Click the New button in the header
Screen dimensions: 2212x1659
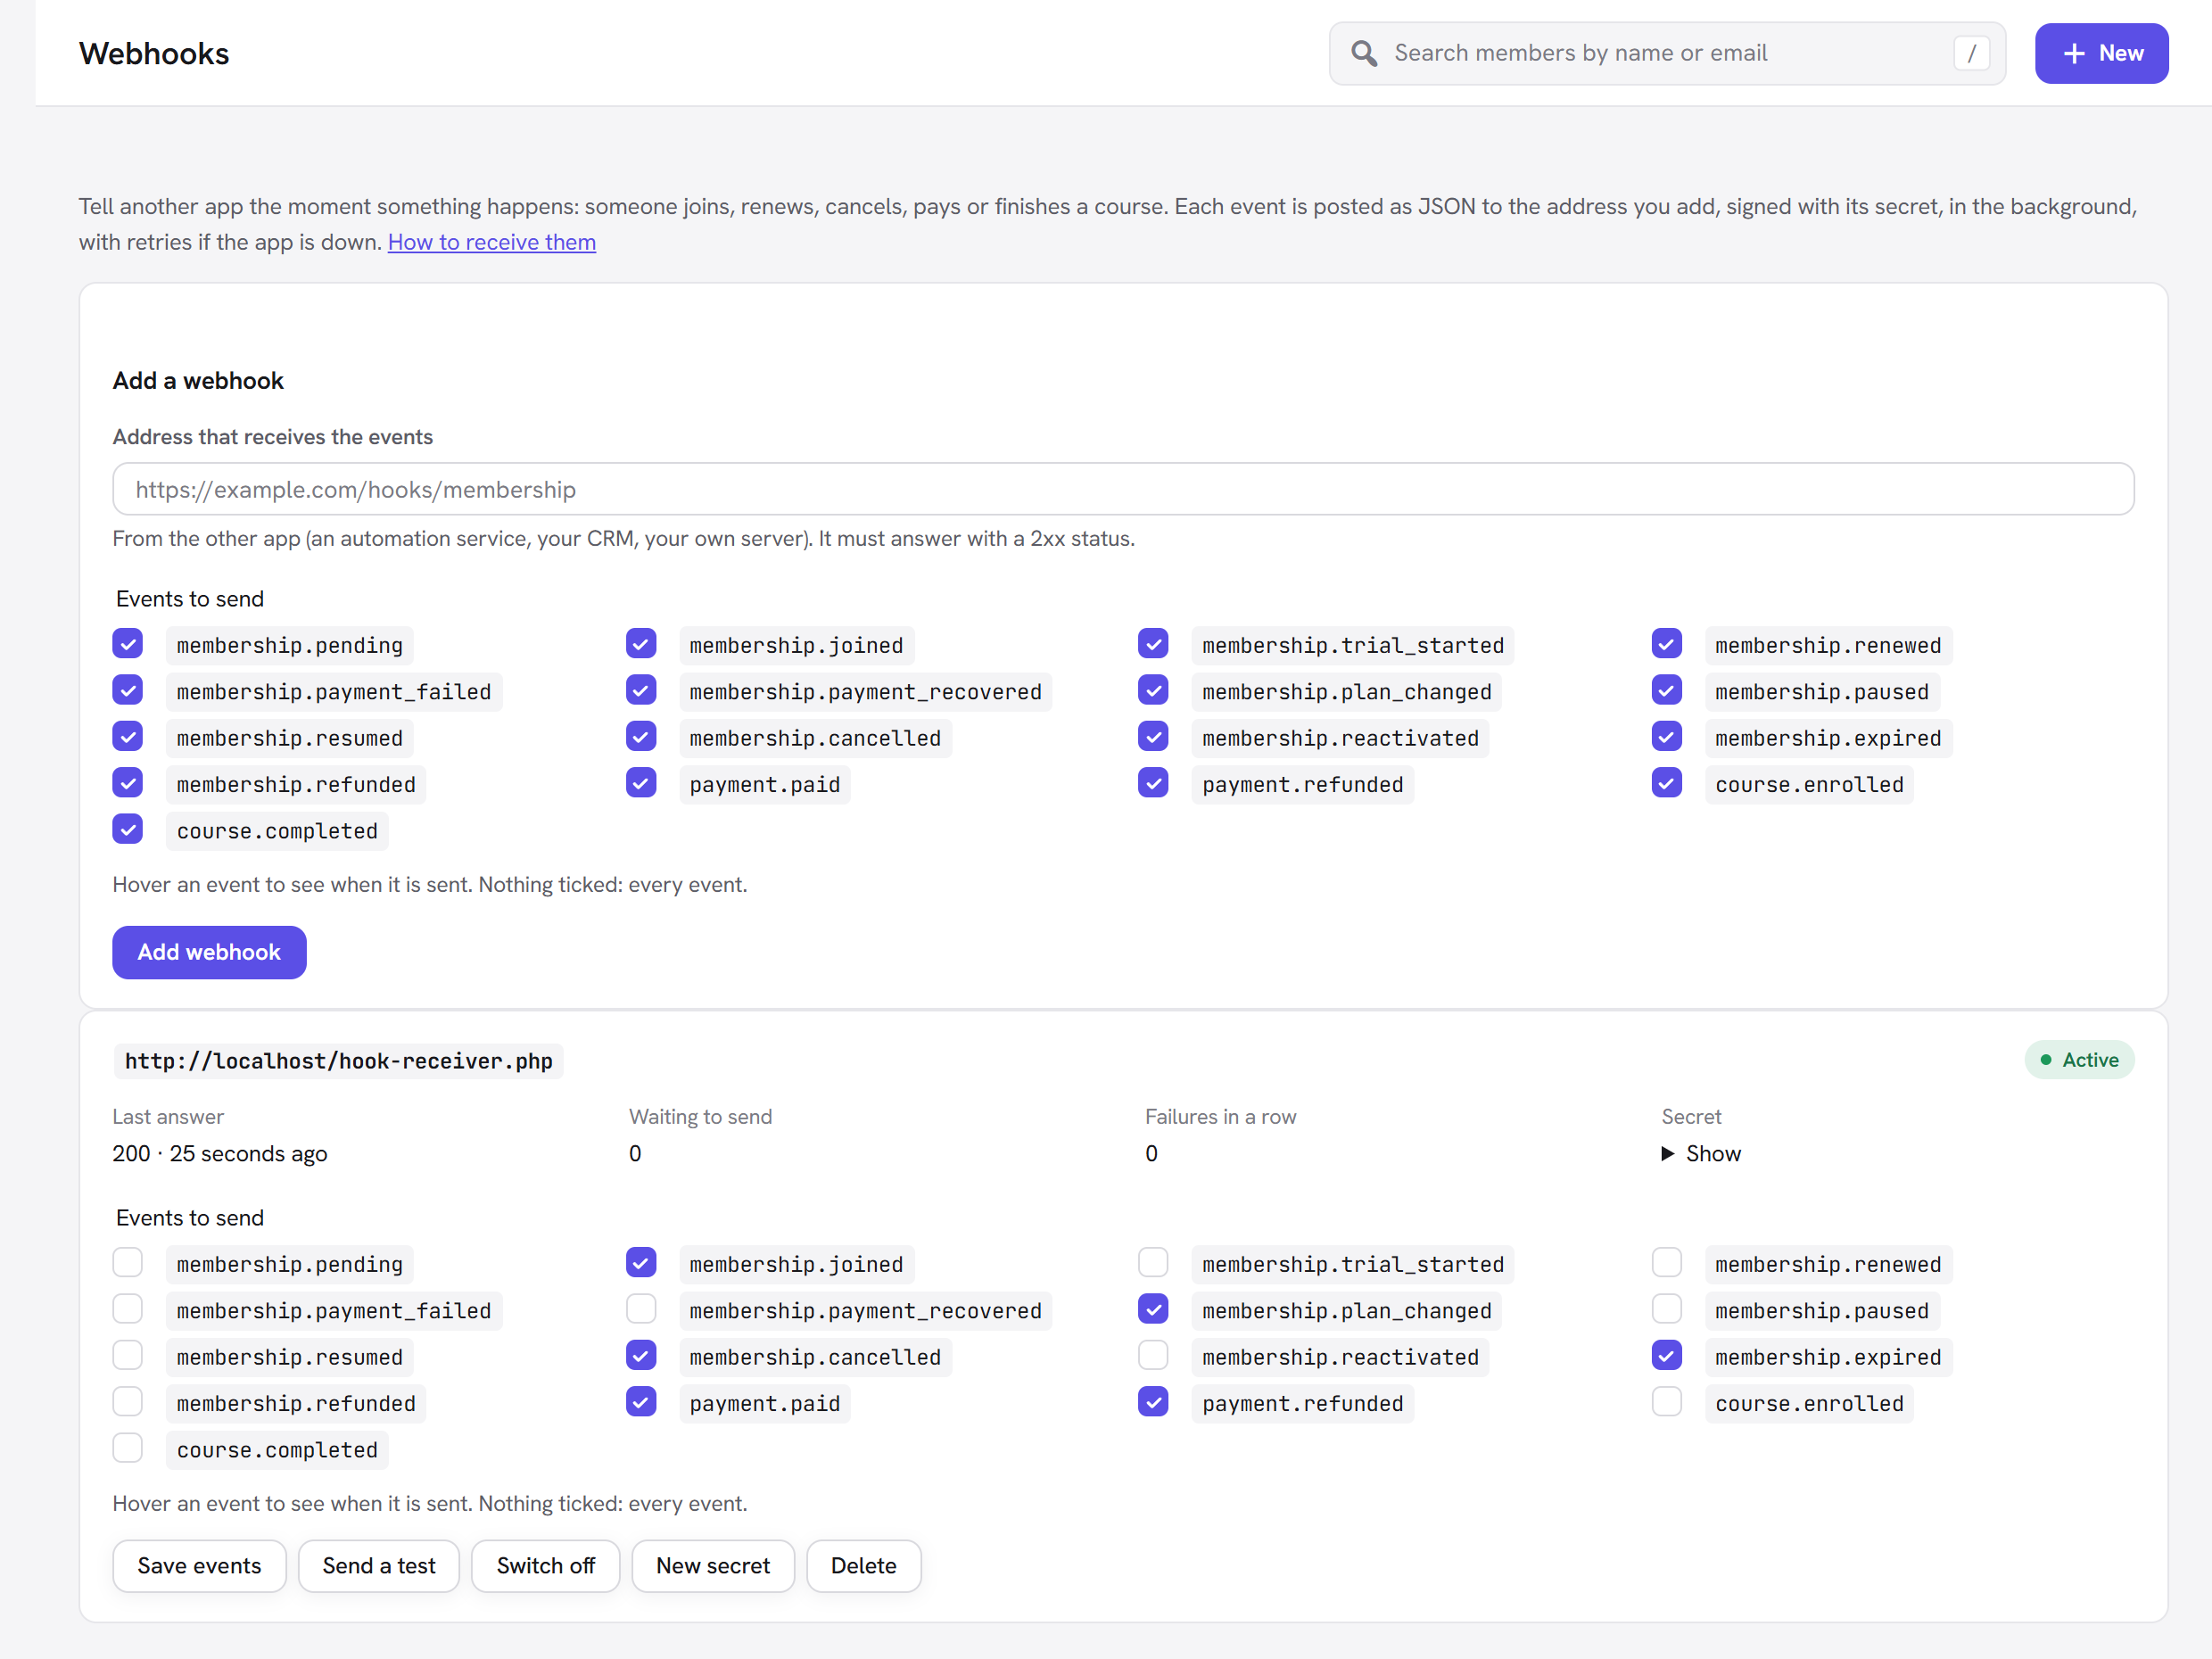point(2101,53)
